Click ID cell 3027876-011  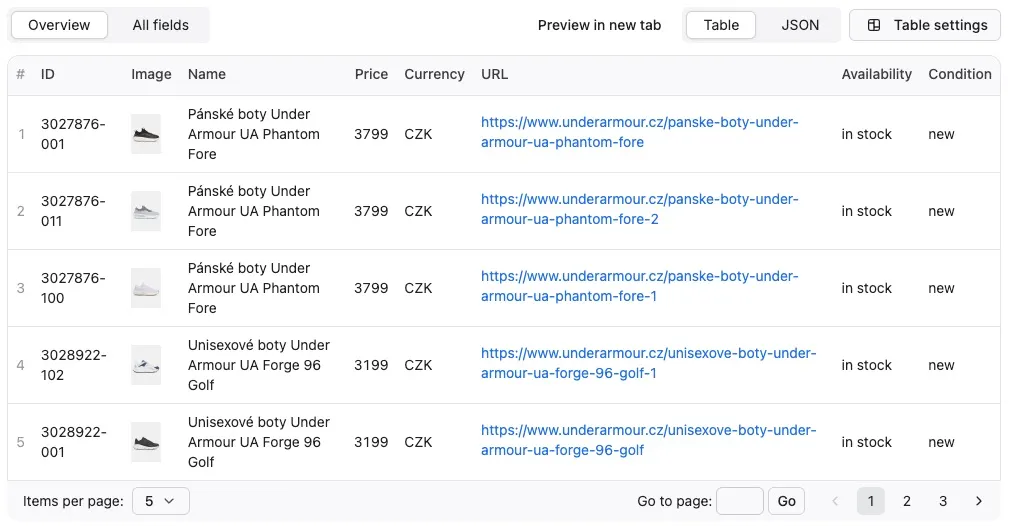click(x=73, y=211)
